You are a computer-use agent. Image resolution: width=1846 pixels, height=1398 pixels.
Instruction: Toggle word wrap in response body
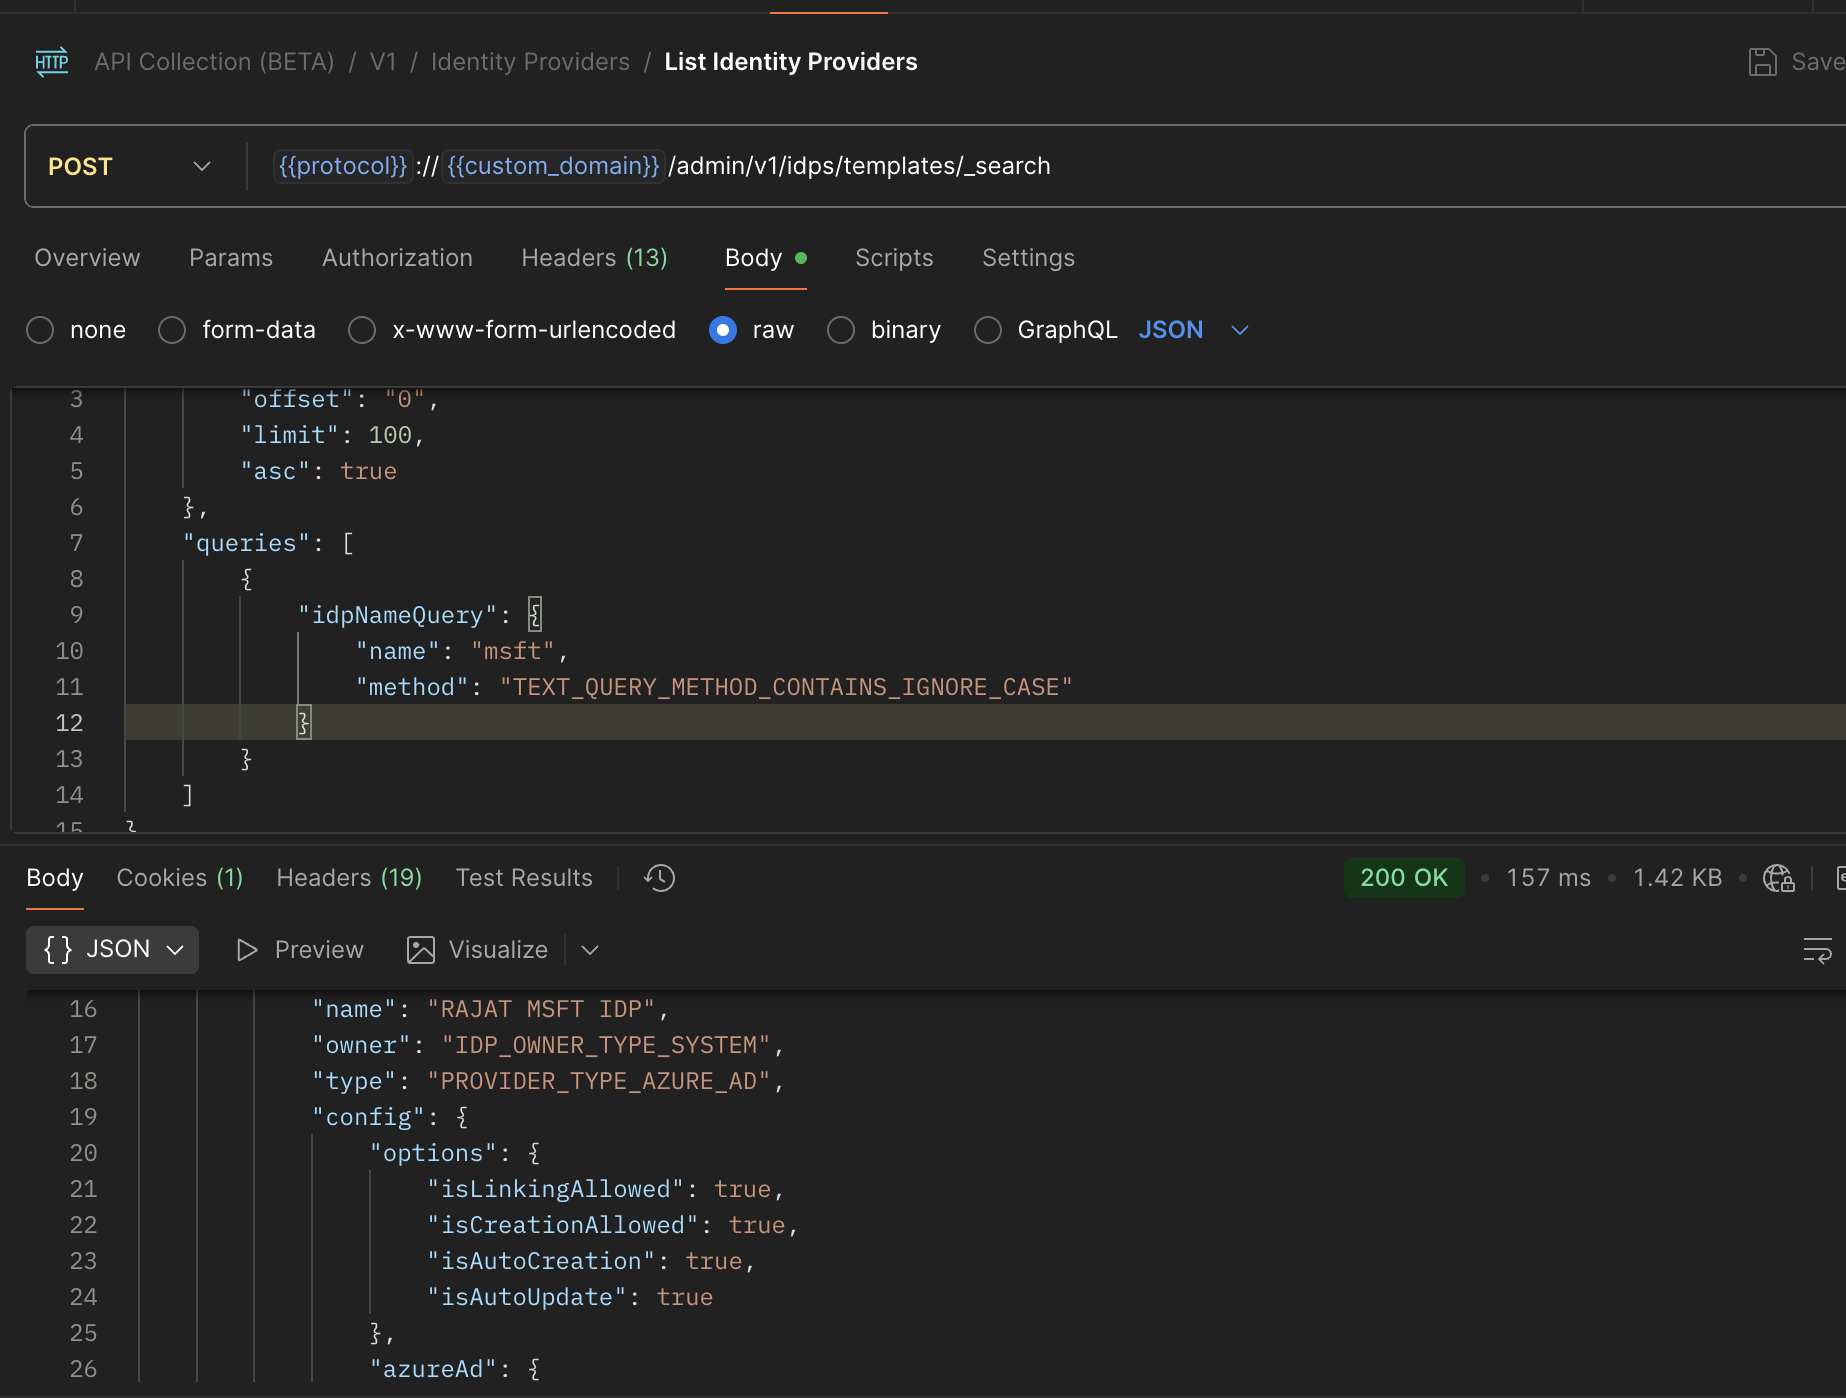coord(1817,950)
